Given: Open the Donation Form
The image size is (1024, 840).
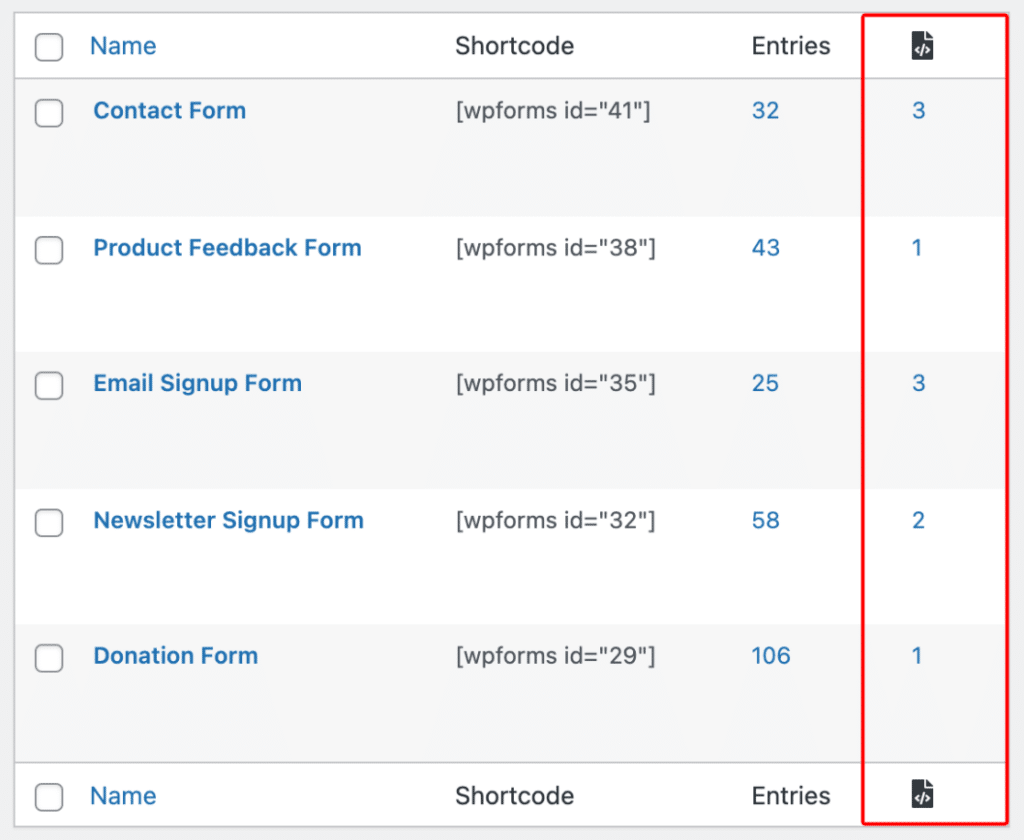Looking at the screenshot, I should click(x=175, y=656).
